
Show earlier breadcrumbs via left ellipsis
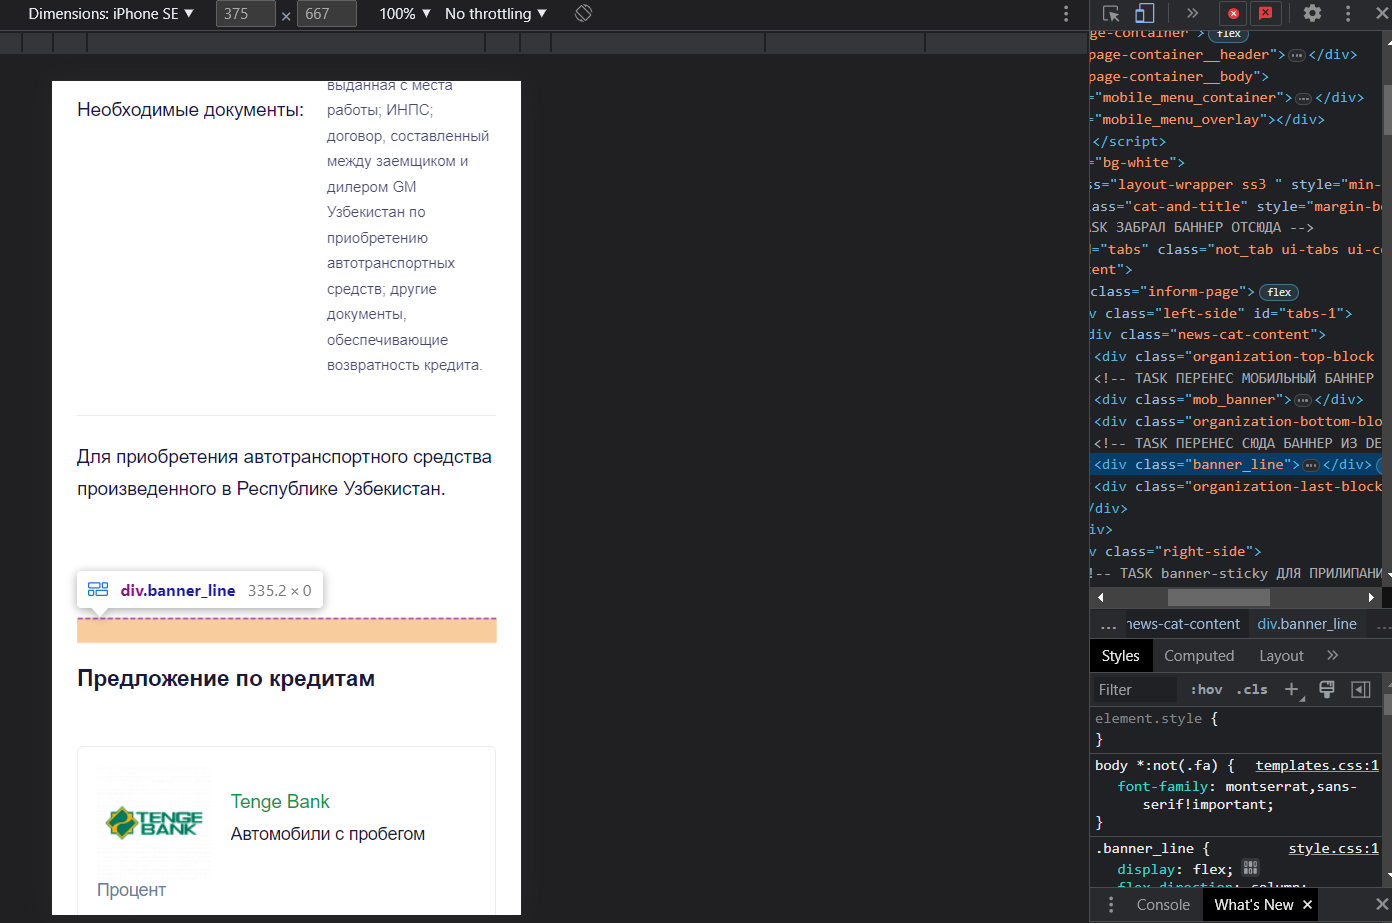(x=1108, y=625)
